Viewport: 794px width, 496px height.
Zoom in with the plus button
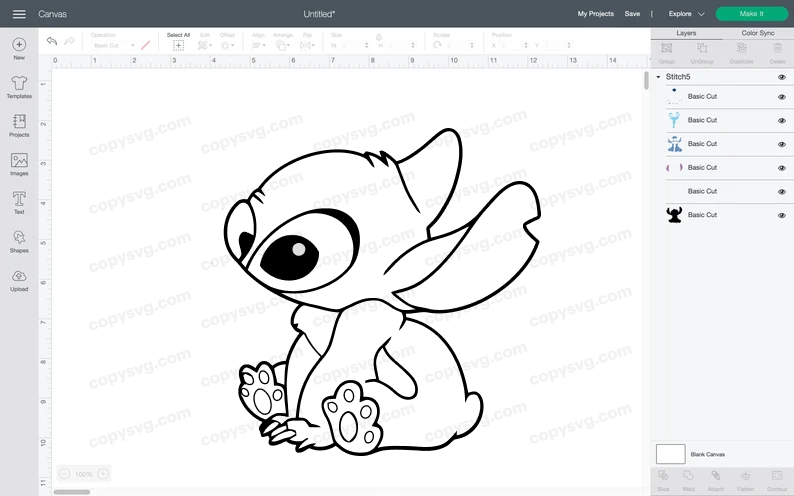coord(103,474)
